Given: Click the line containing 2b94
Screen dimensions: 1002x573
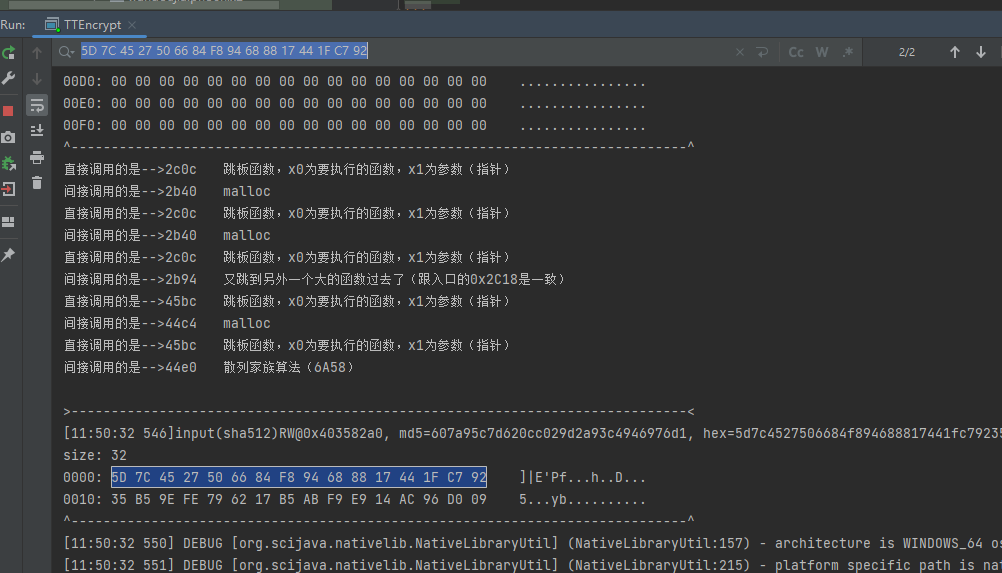Looking at the screenshot, I should pyautogui.click(x=314, y=279).
